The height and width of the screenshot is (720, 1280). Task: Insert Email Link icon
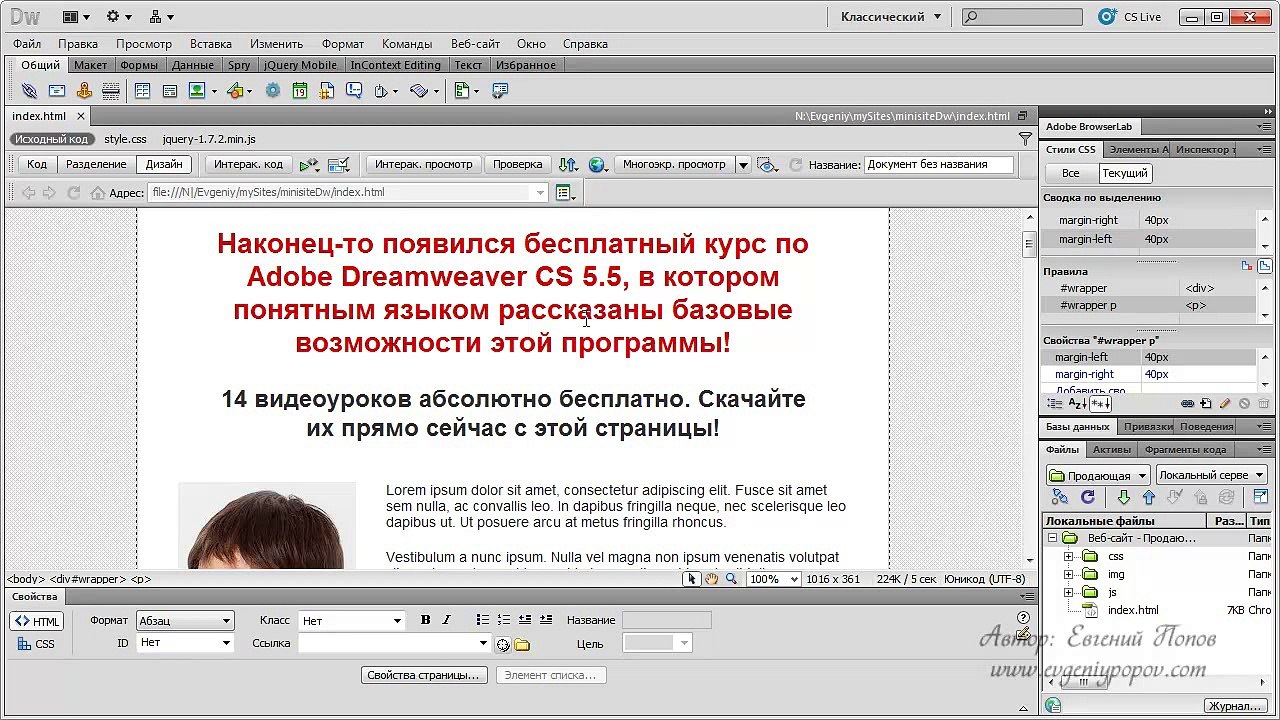click(x=57, y=91)
